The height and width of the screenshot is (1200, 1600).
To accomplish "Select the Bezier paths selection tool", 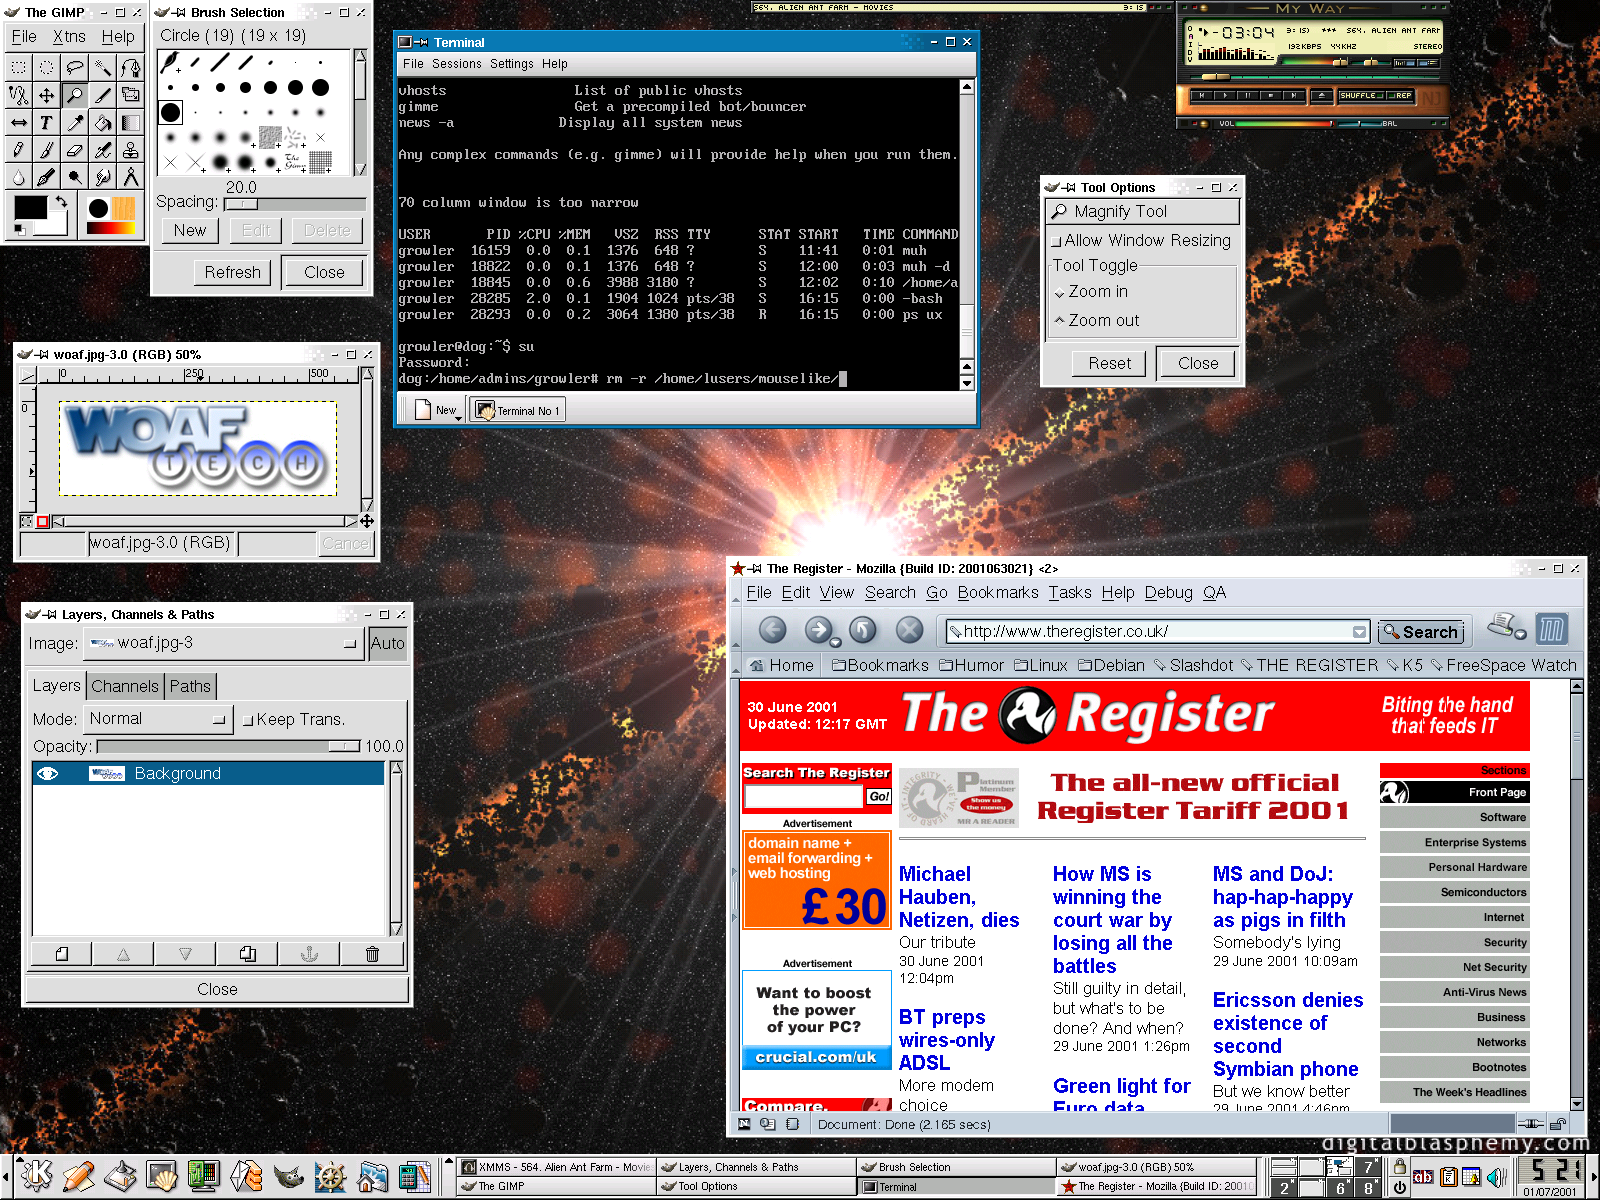I will (130, 68).
